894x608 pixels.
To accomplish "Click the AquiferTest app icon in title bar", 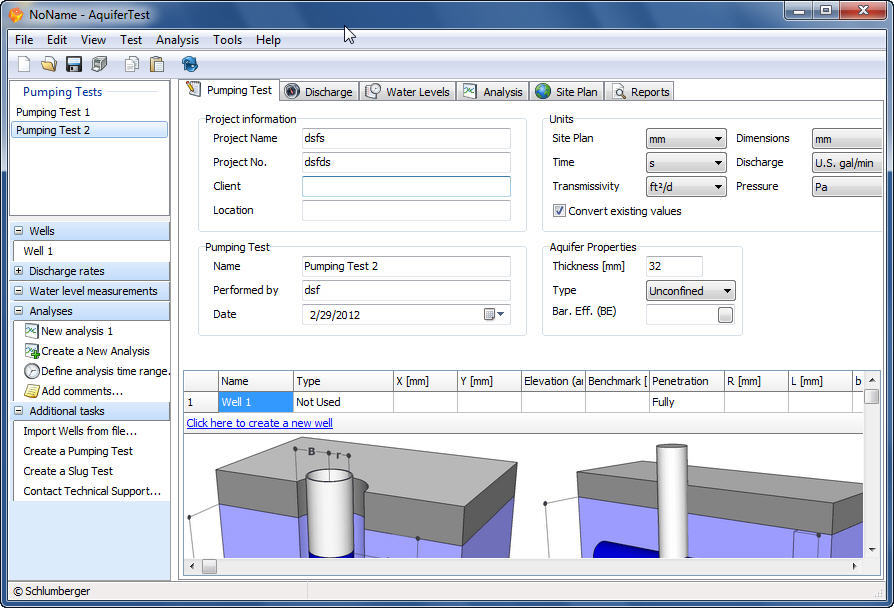I will tap(17, 14).
